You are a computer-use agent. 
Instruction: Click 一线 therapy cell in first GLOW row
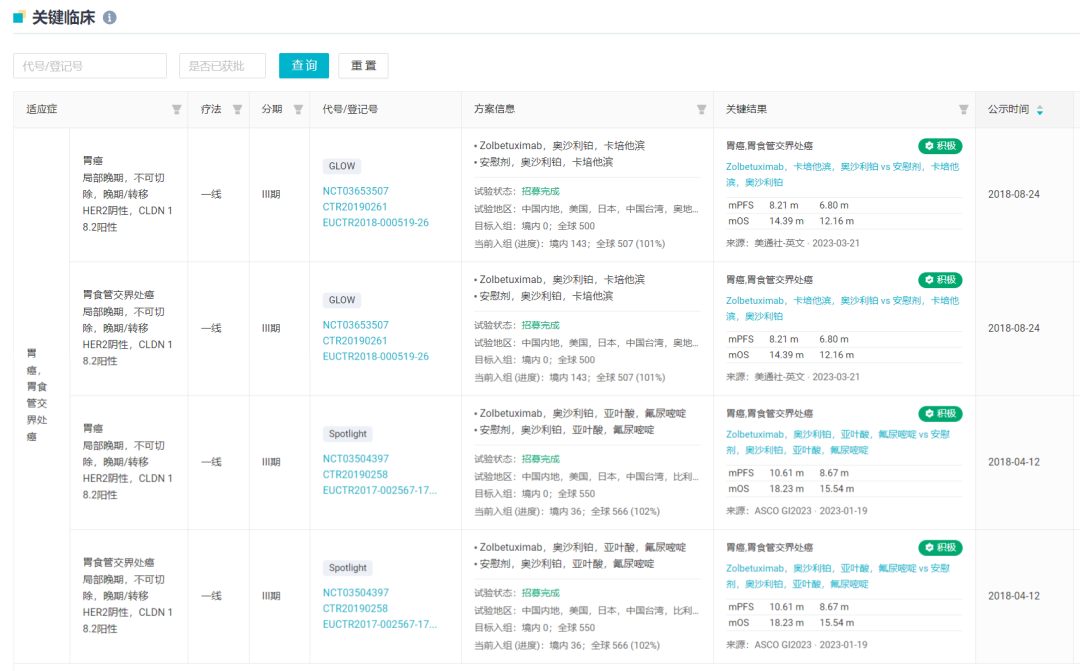(x=211, y=194)
